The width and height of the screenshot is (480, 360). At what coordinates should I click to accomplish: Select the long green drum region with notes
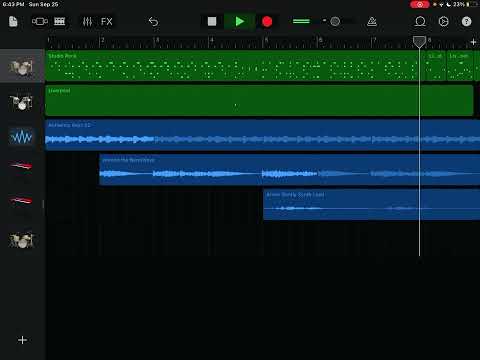(235, 66)
